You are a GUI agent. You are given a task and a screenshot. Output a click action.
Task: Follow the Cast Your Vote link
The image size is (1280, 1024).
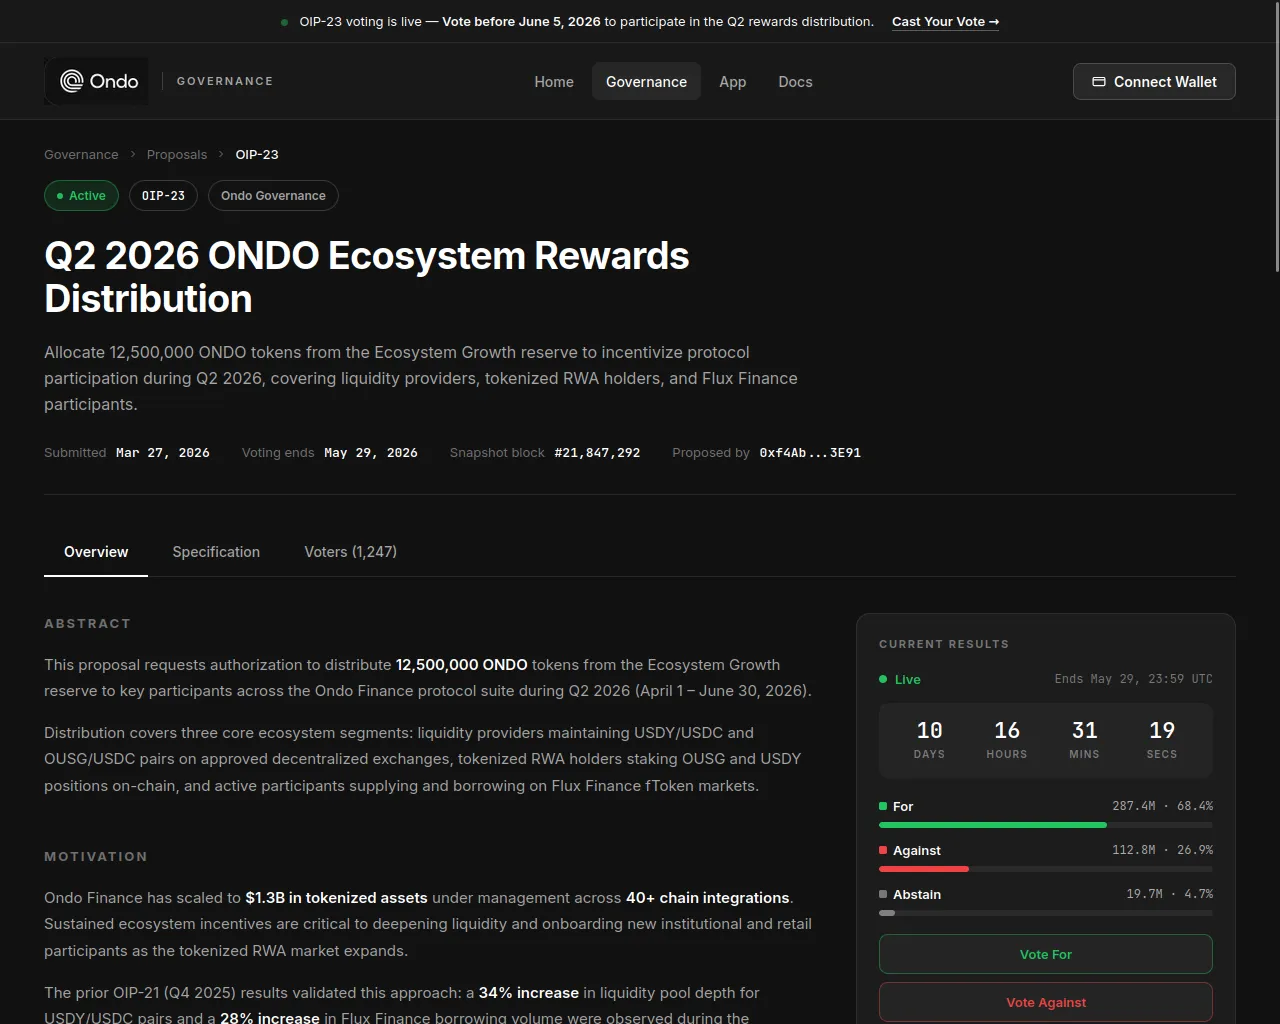click(945, 22)
